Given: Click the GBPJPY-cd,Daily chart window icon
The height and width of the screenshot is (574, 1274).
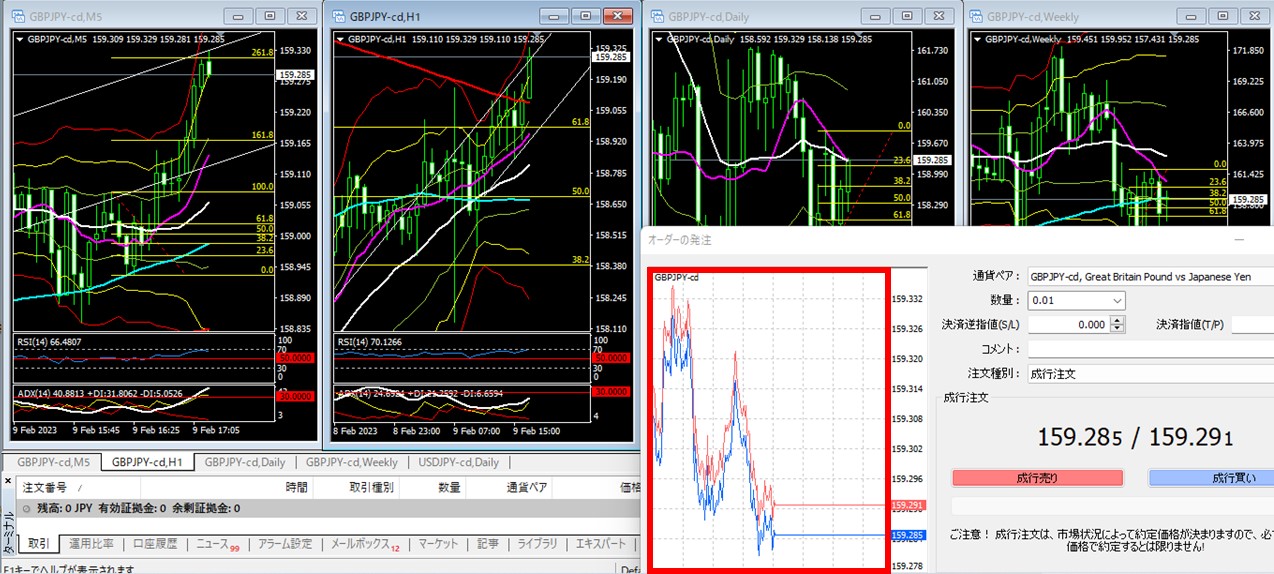Looking at the screenshot, I should tap(659, 16).
